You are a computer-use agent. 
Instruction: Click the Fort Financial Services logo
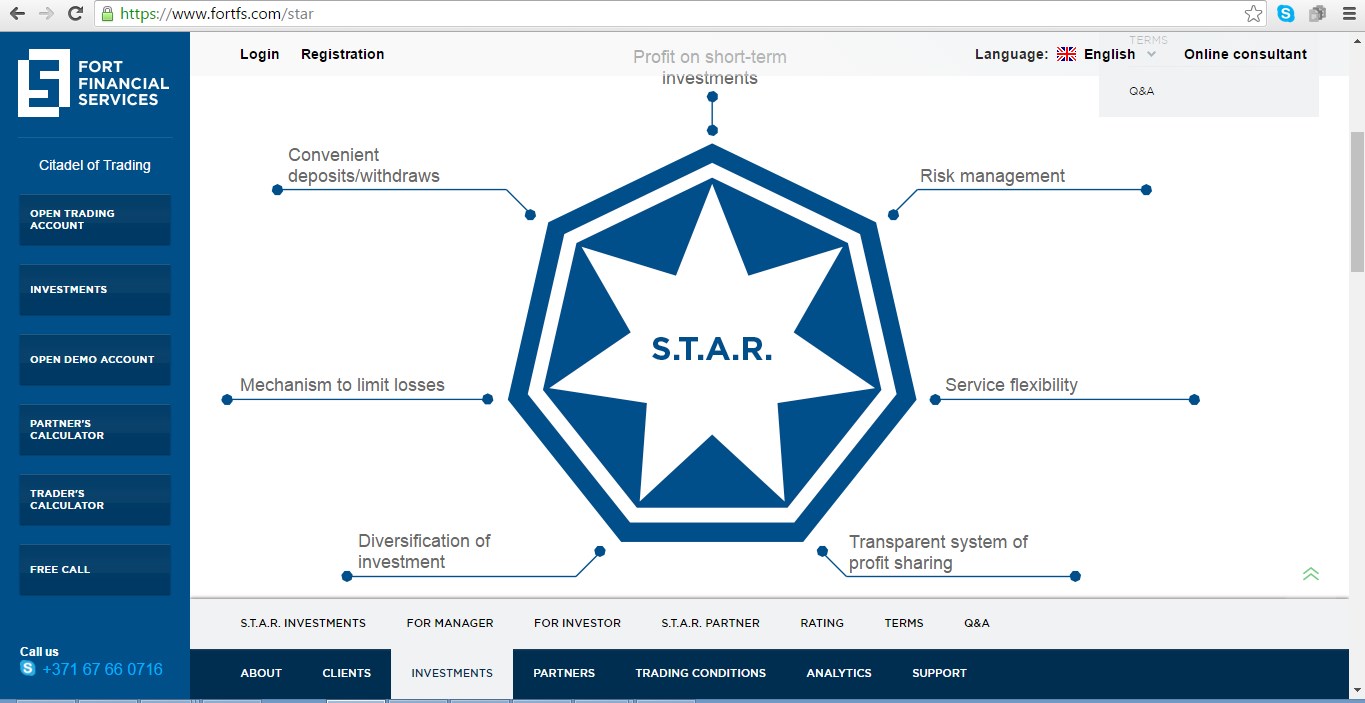click(94, 83)
